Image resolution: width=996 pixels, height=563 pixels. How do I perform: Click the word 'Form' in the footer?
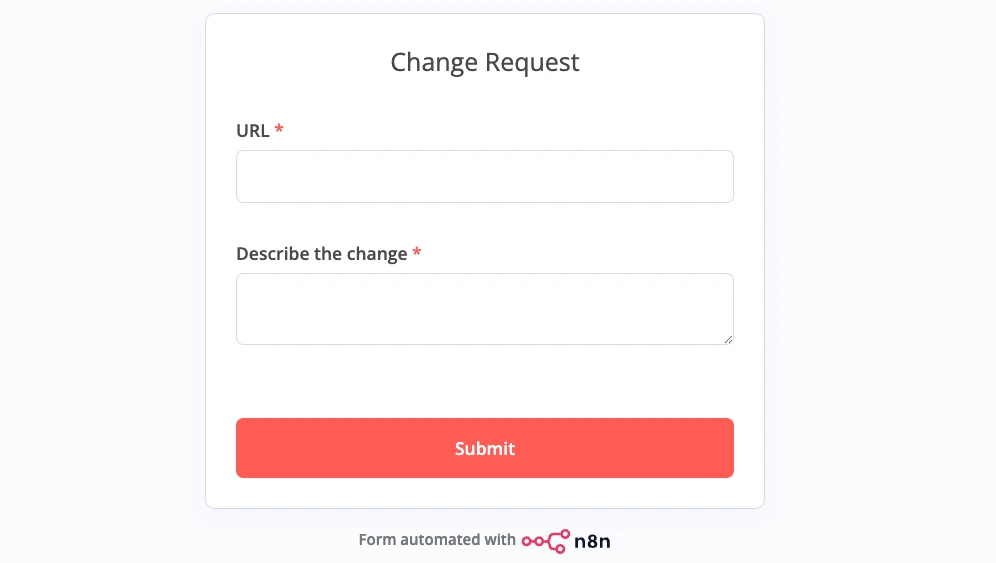point(377,540)
